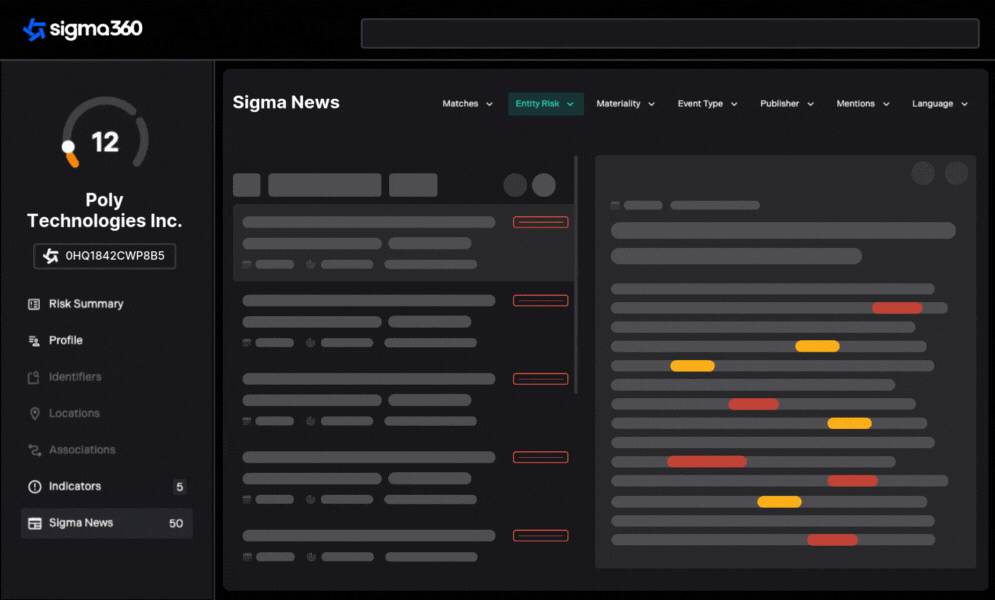Select the Sigma News sidebar item
This screenshot has width=995, height=600.
point(107,523)
